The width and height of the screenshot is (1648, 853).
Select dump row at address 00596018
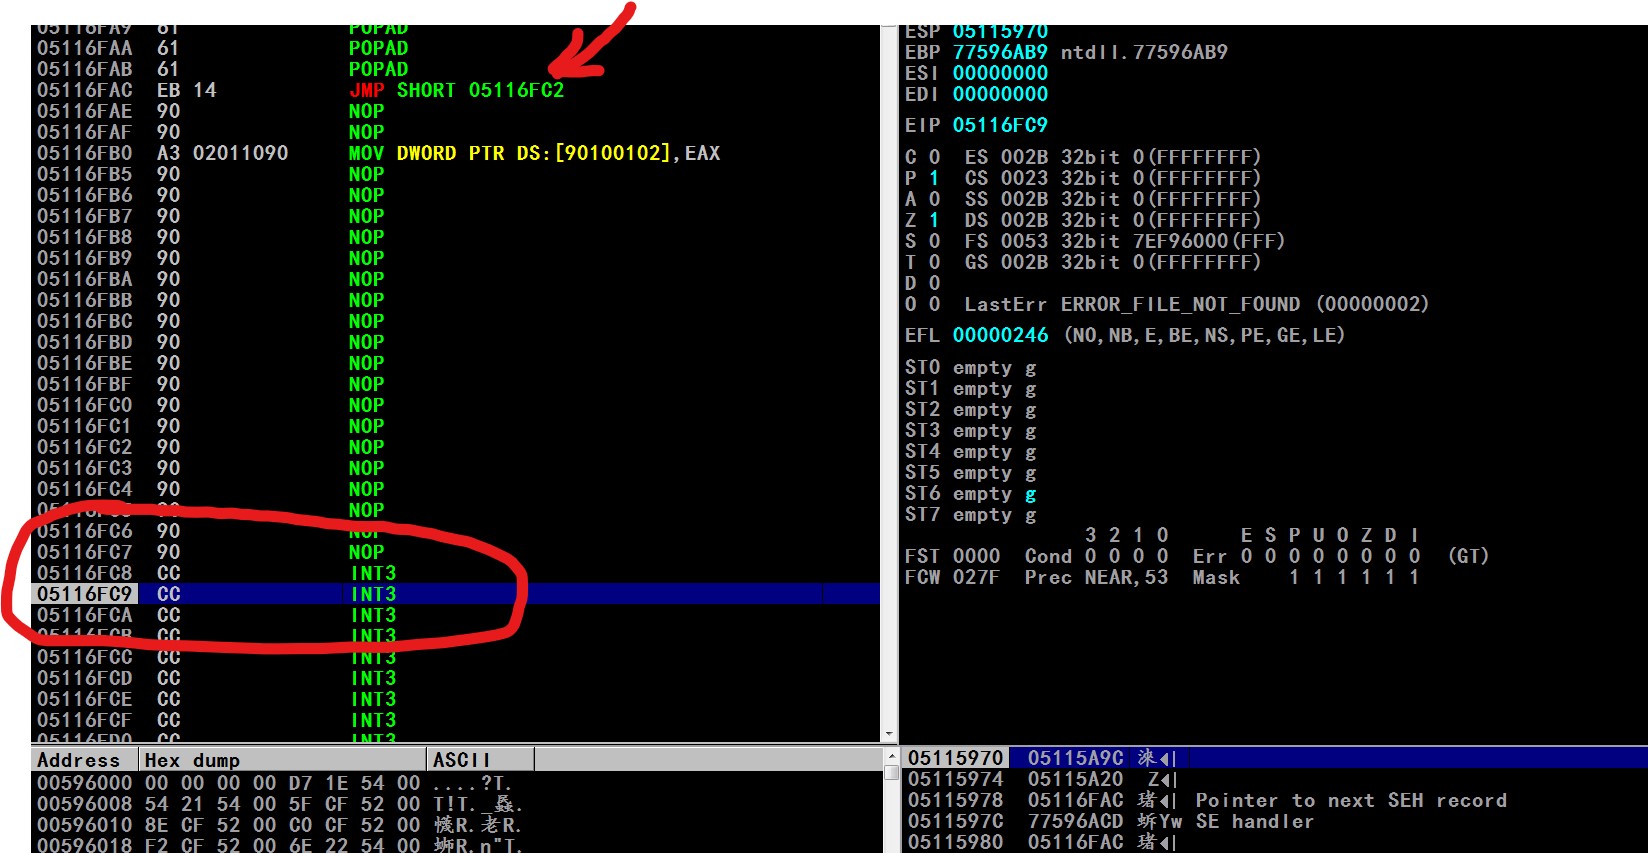(456, 845)
